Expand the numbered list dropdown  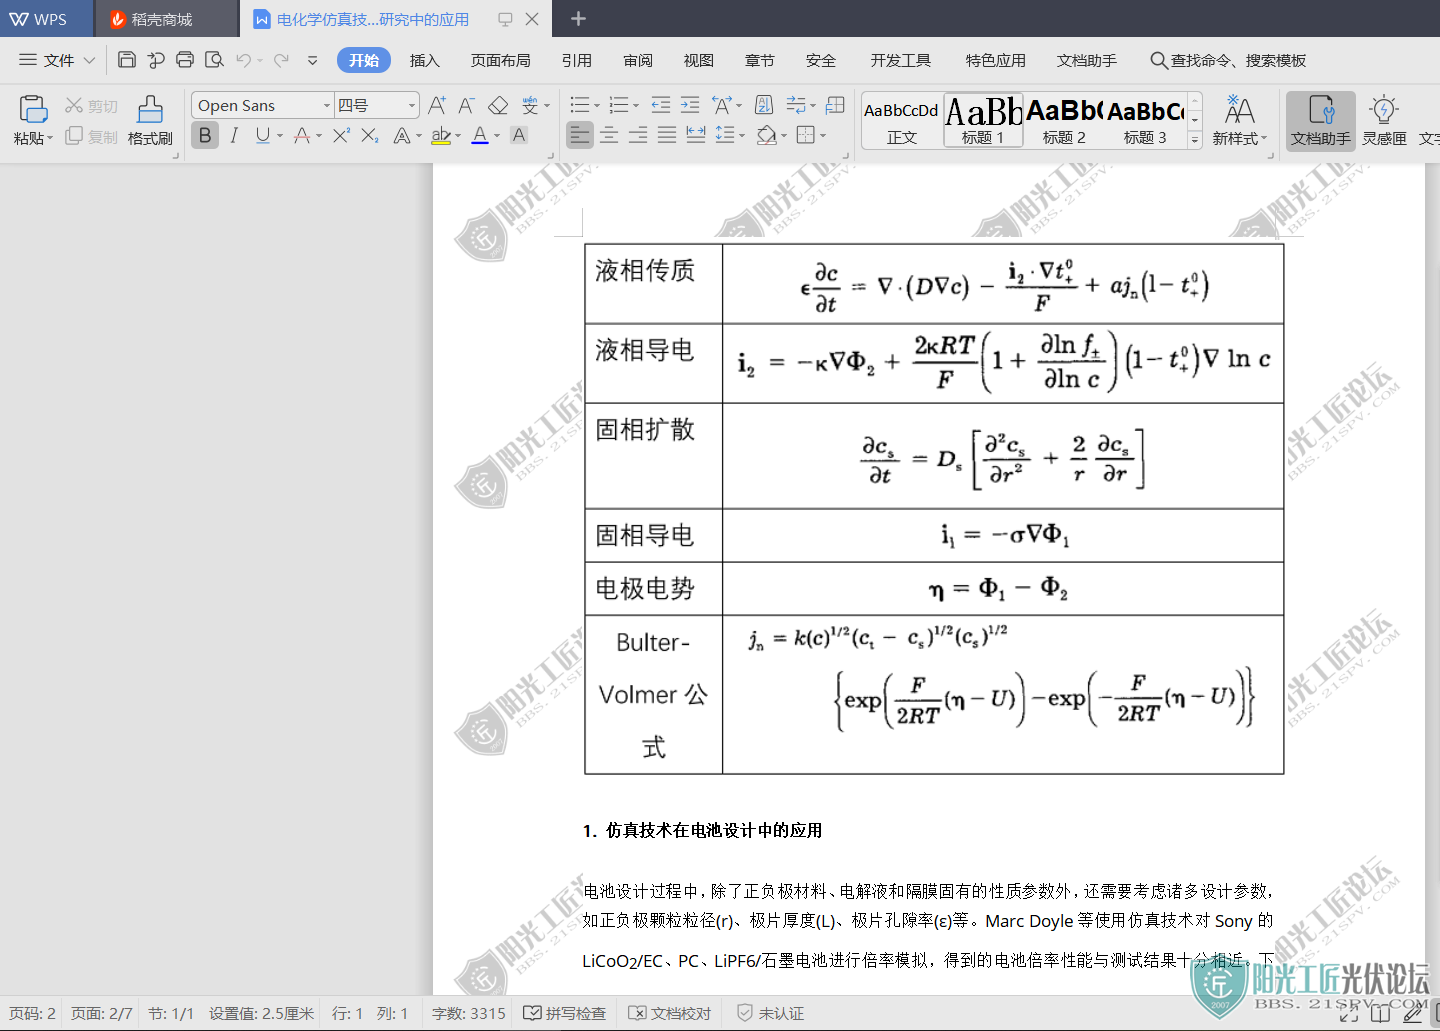[637, 106]
